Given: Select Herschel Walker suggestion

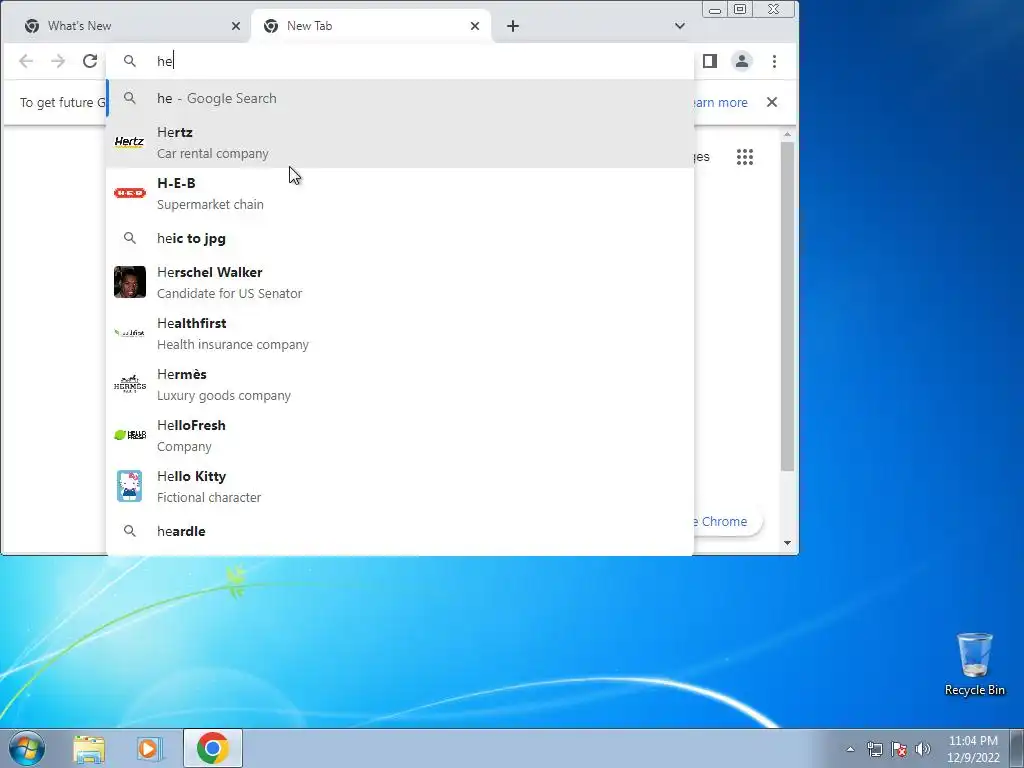Looking at the screenshot, I should coord(400,282).
